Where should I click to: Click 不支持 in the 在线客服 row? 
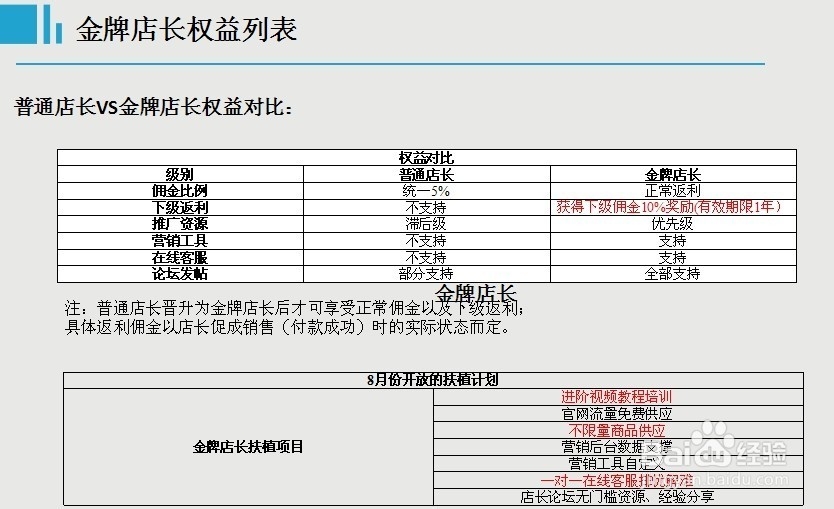tap(427, 257)
